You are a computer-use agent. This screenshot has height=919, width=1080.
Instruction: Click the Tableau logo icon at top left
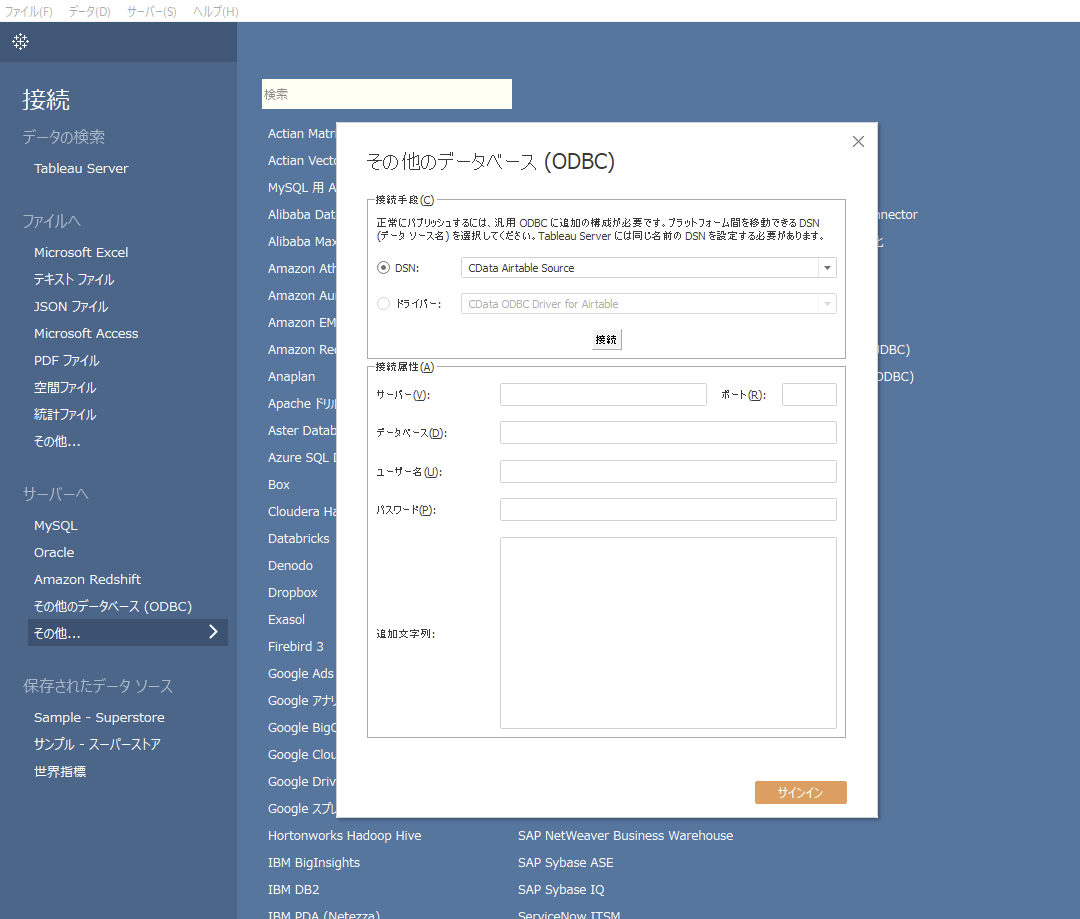(x=21, y=42)
